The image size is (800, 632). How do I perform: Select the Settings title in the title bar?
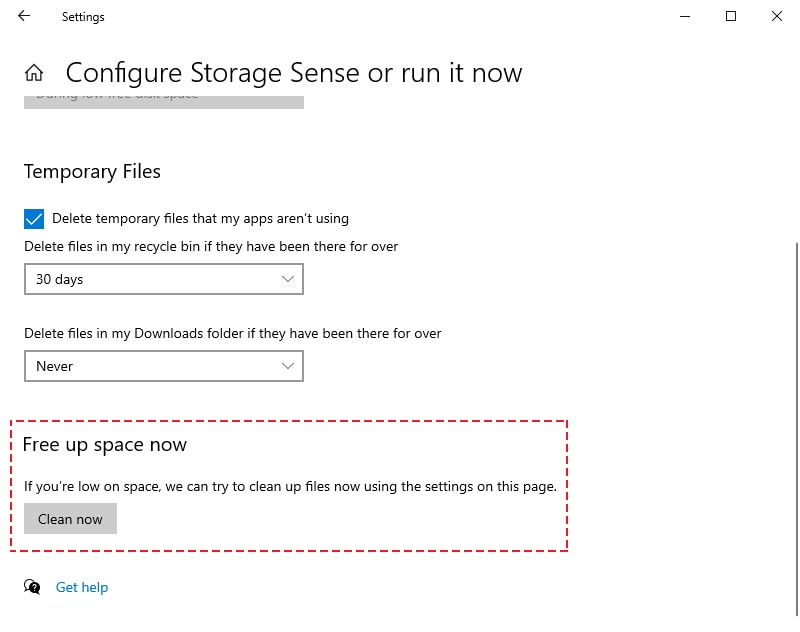point(82,16)
